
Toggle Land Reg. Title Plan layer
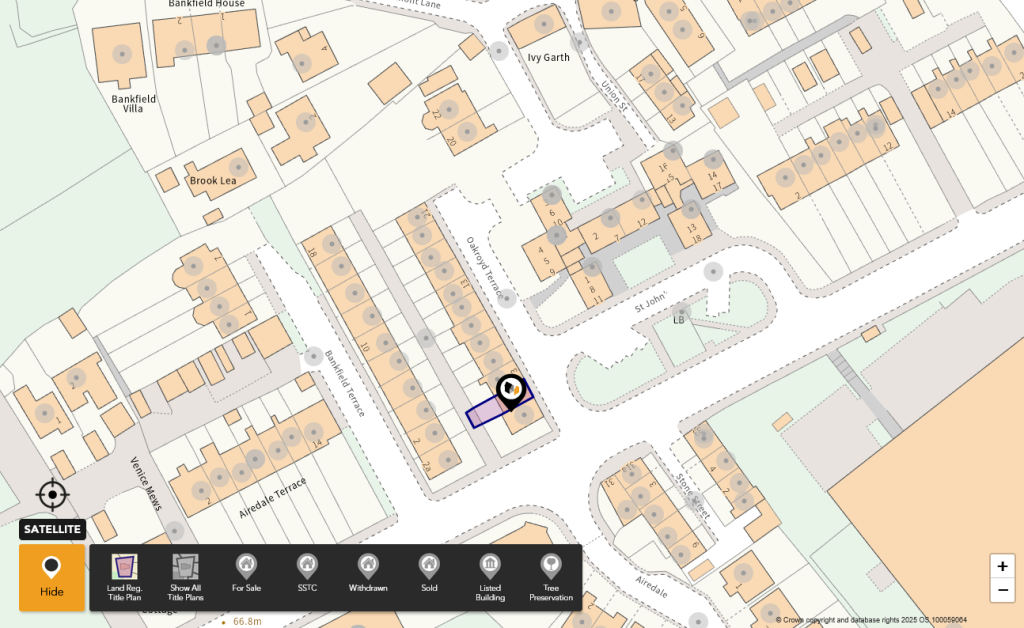tap(124, 578)
